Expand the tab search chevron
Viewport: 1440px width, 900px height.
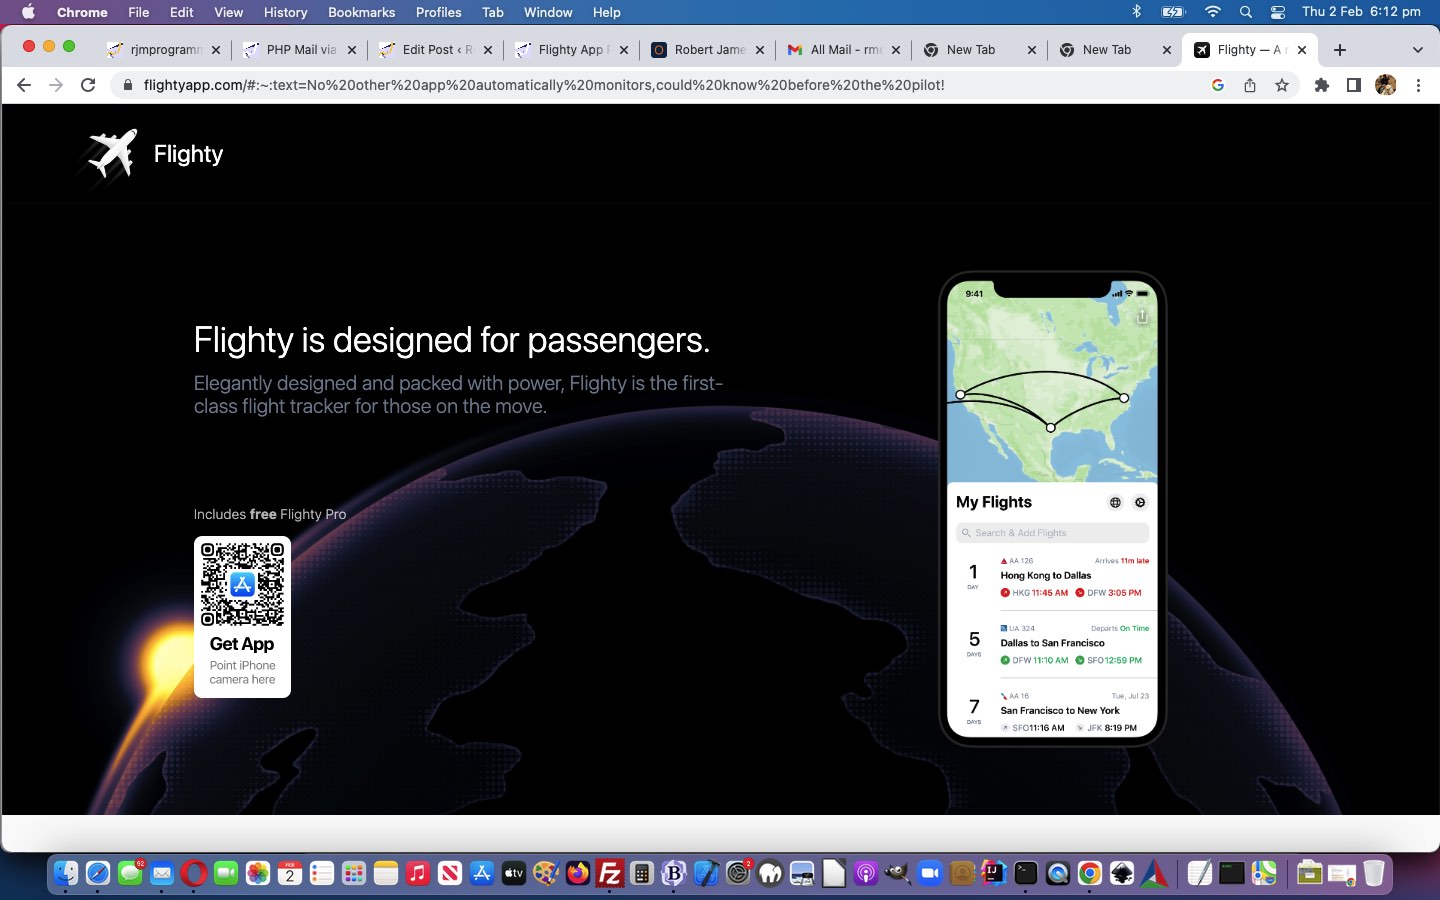point(1417,50)
